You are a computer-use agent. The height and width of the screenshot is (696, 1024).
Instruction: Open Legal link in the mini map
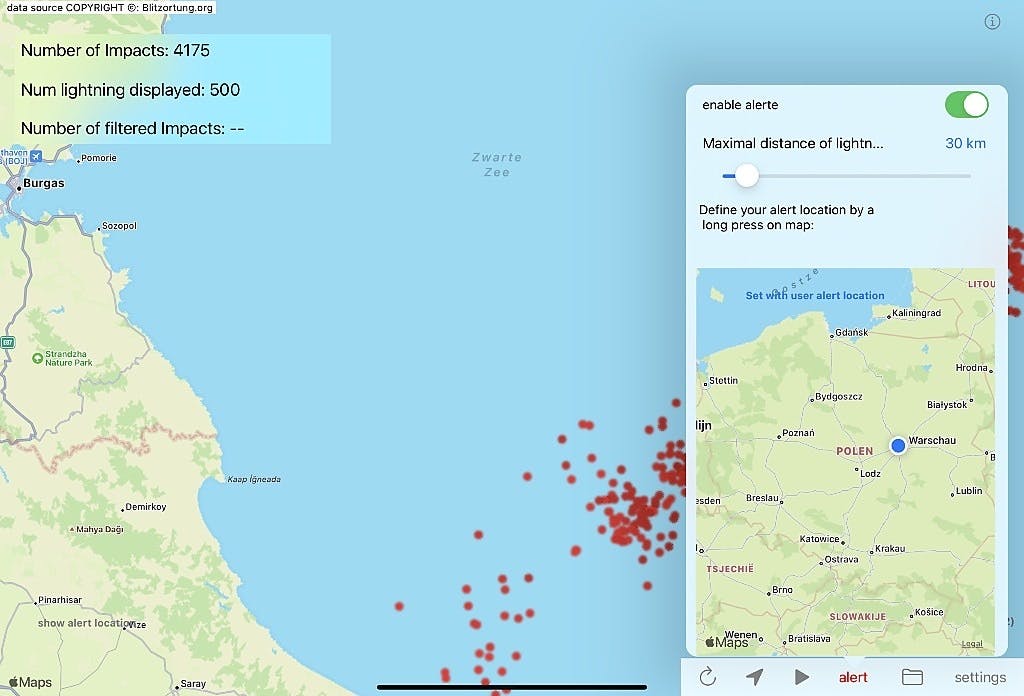pos(972,644)
